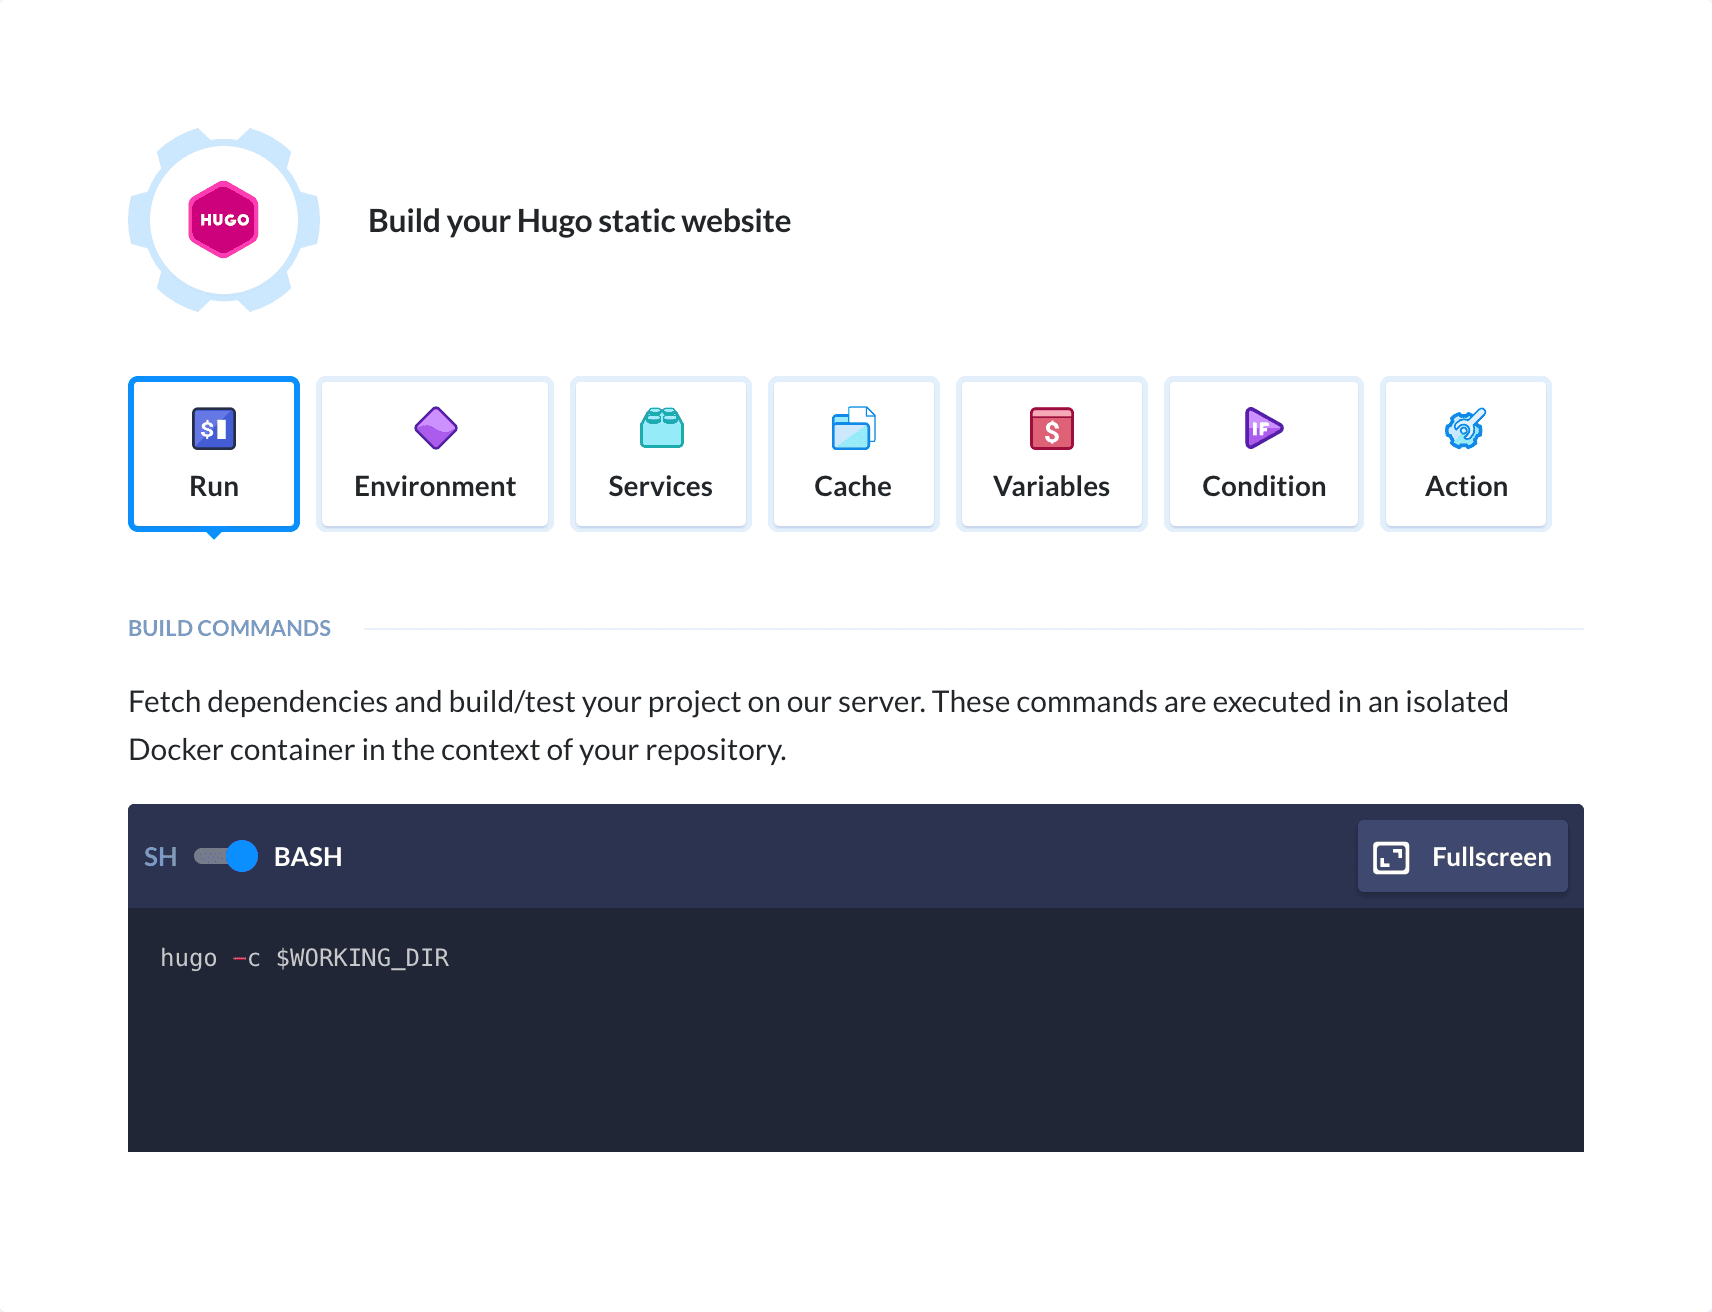
Task: Go to the Cache configuration tab
Action: coord(853,453)
